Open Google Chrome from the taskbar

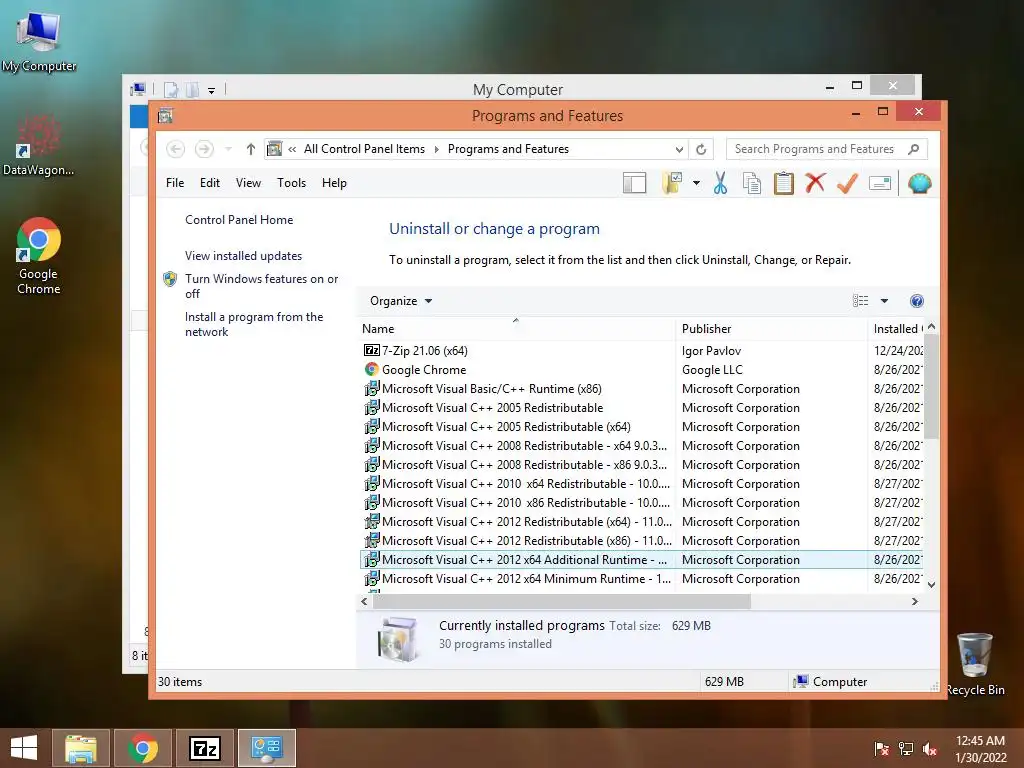(143, 748)
